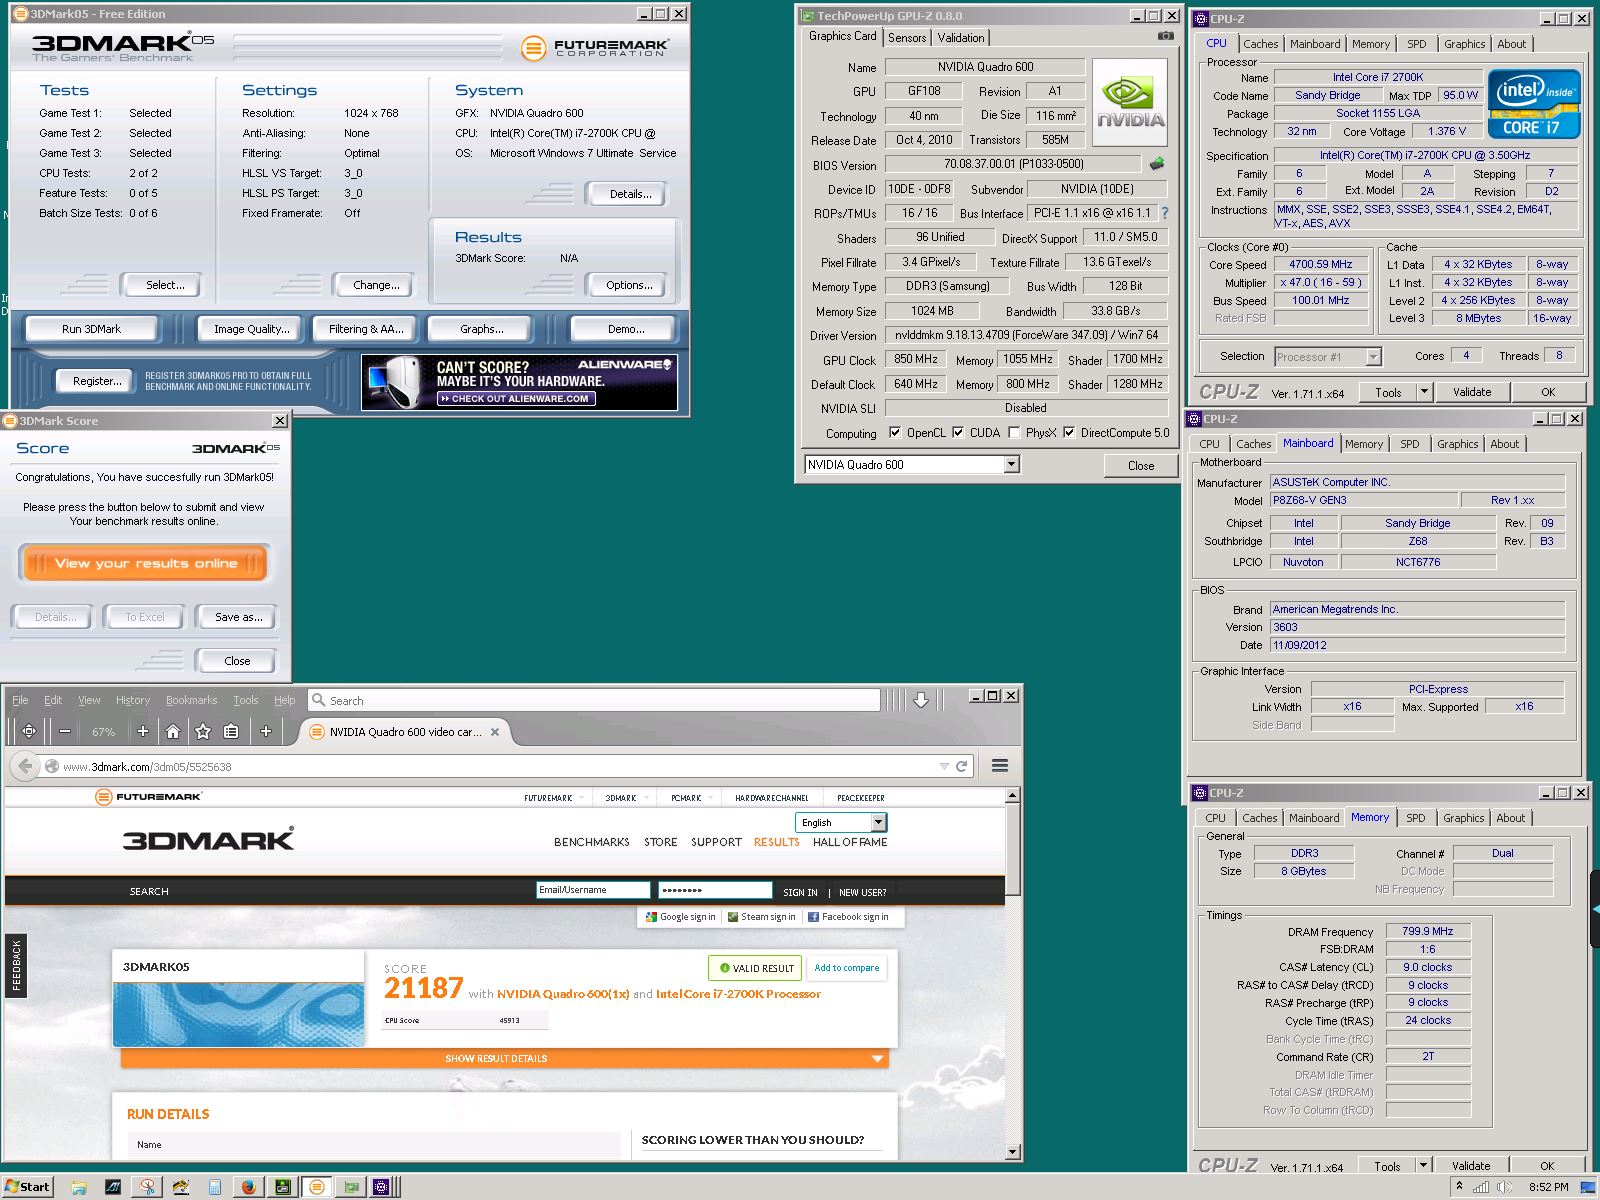This screenshot has height=1200, width=1600.
Task: Switch to CPU-Z purple taskbar icon
Action: [x=381, y=1187]
